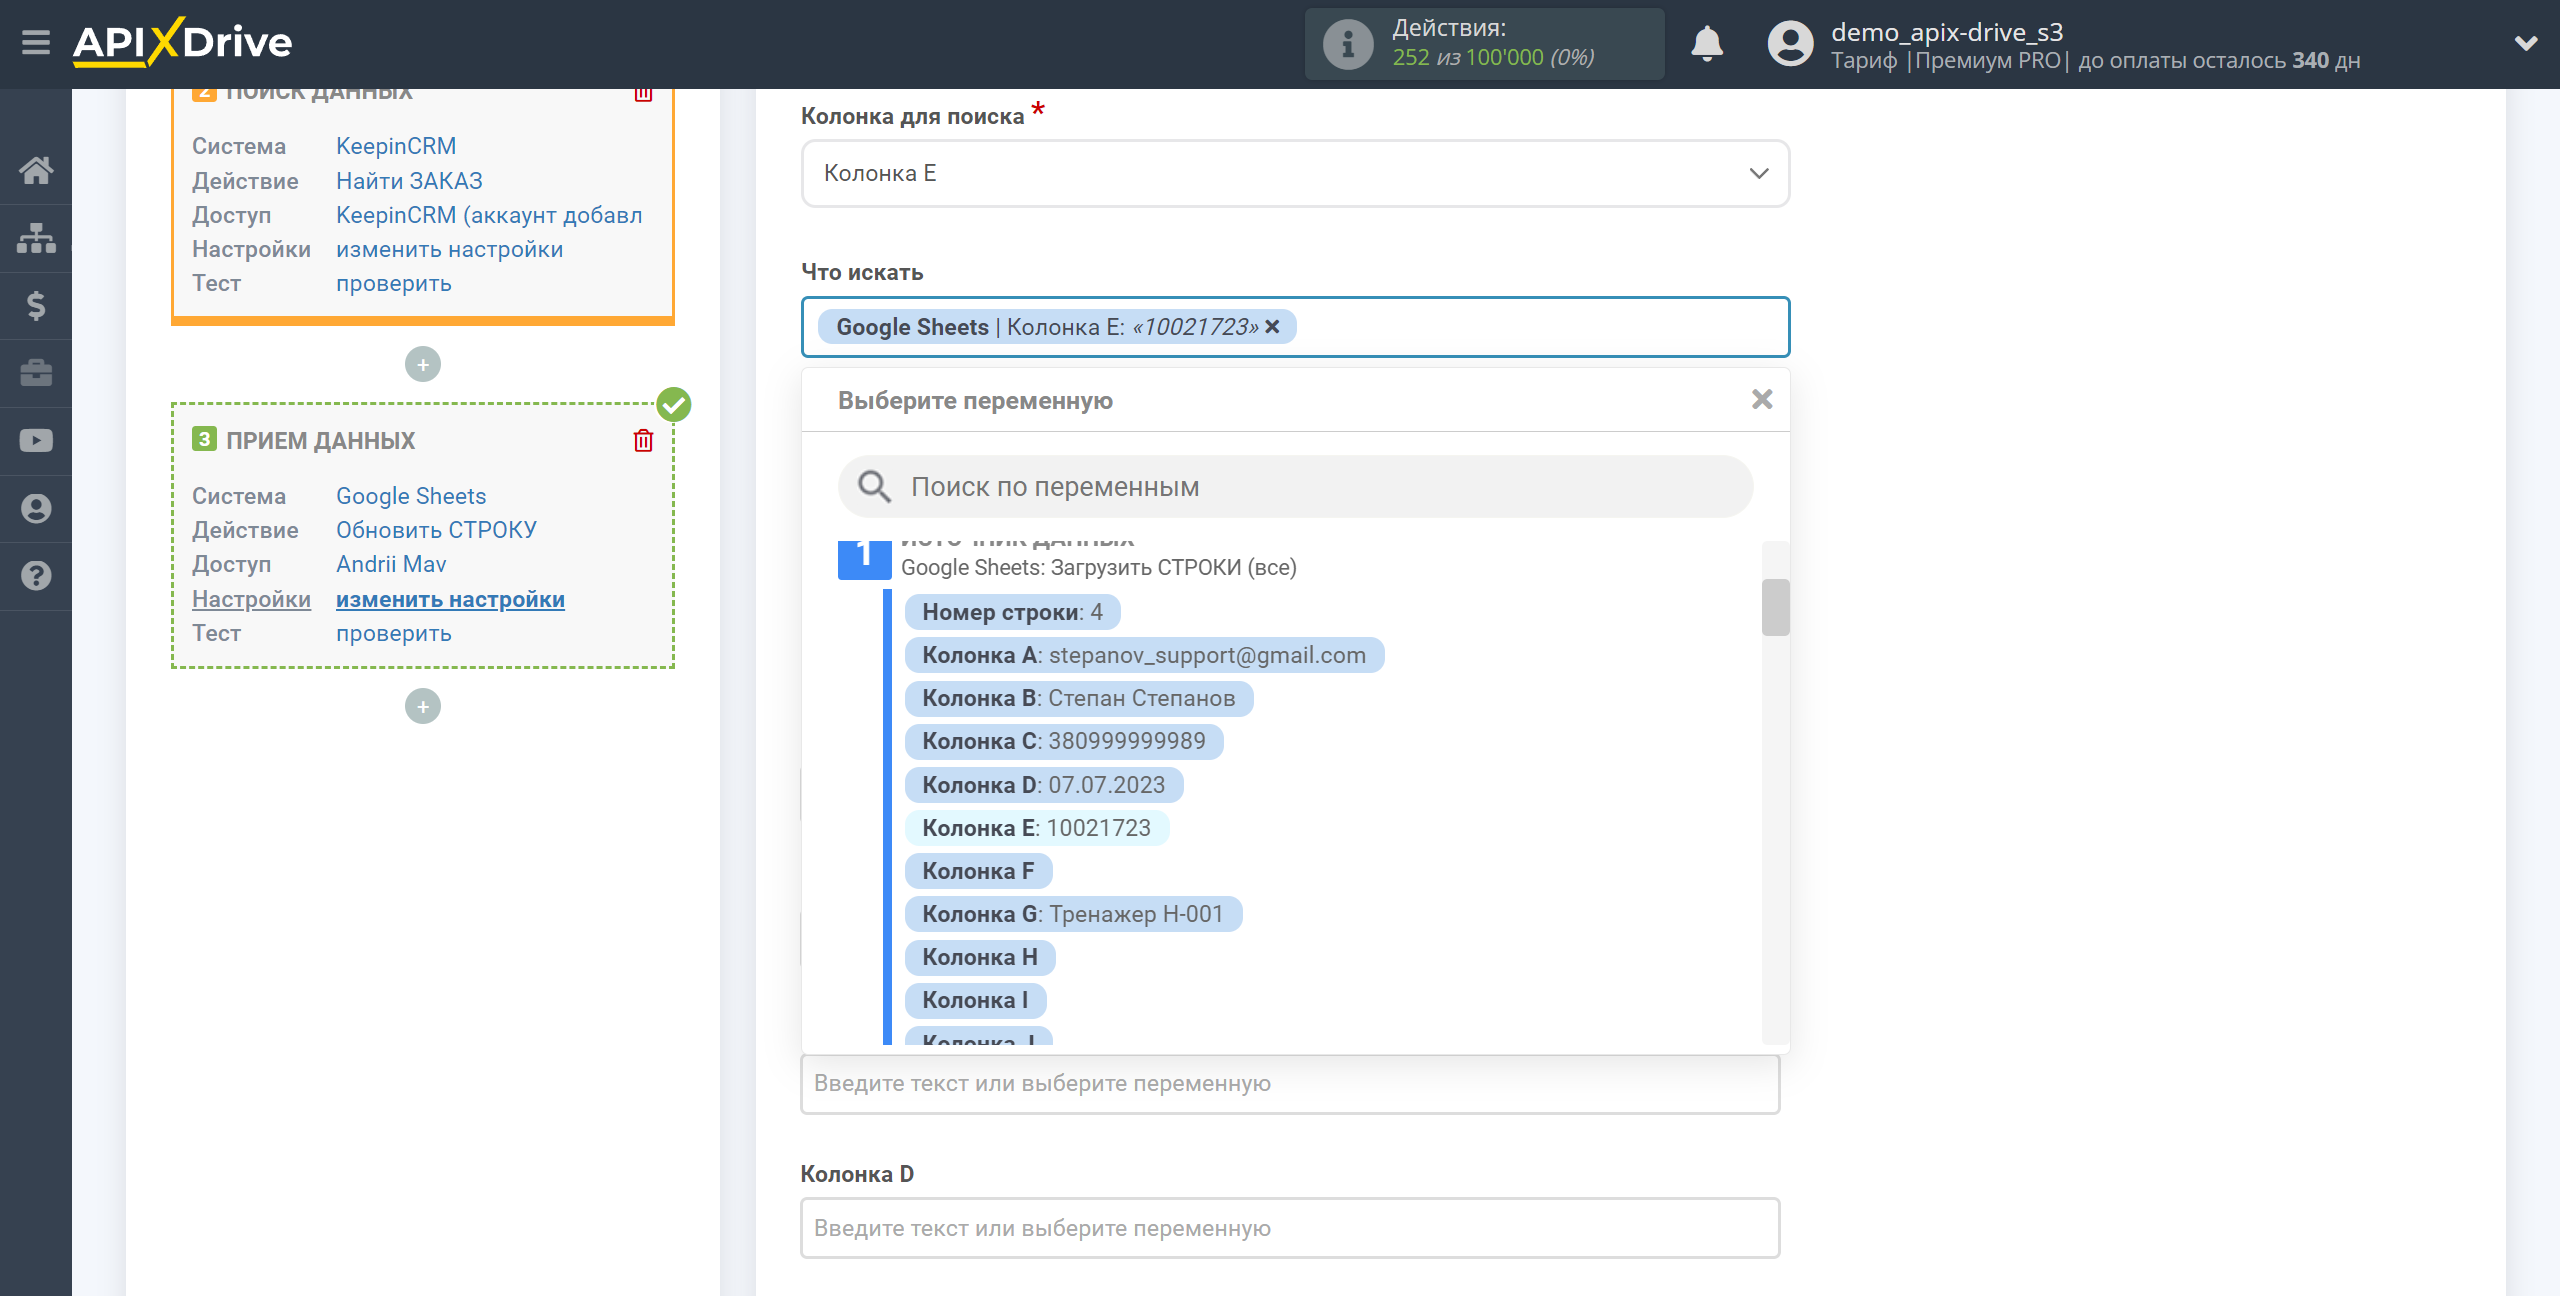
Task: Select variable Колонка B Степан Степанов
Action: tap(1078, 698)
